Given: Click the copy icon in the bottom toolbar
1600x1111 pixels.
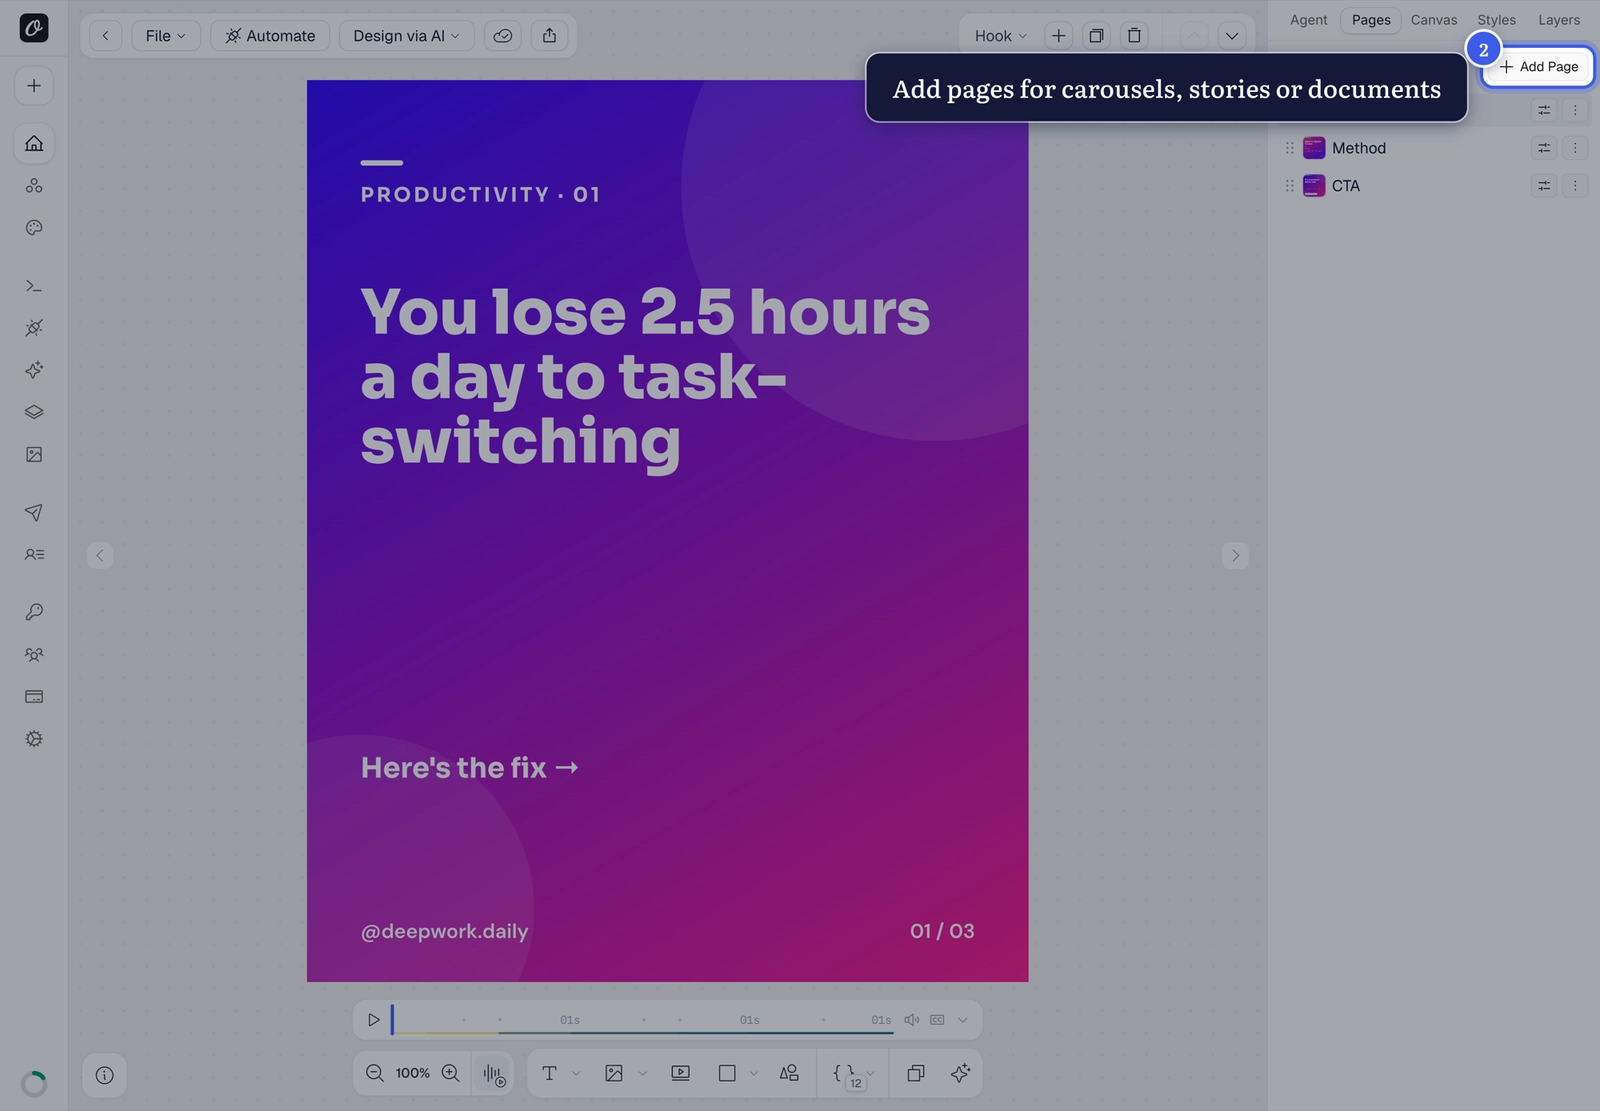Looking at the screenshot, I should pyautogui.click(x=915, y=1073).
